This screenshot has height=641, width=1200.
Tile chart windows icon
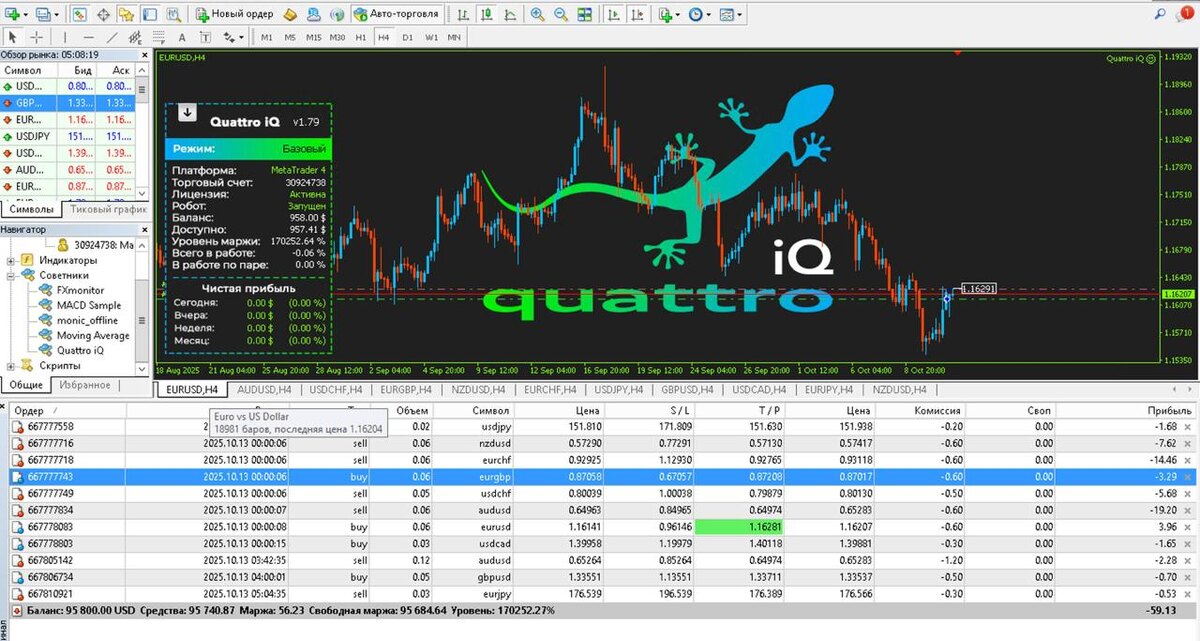pos(584,14)
